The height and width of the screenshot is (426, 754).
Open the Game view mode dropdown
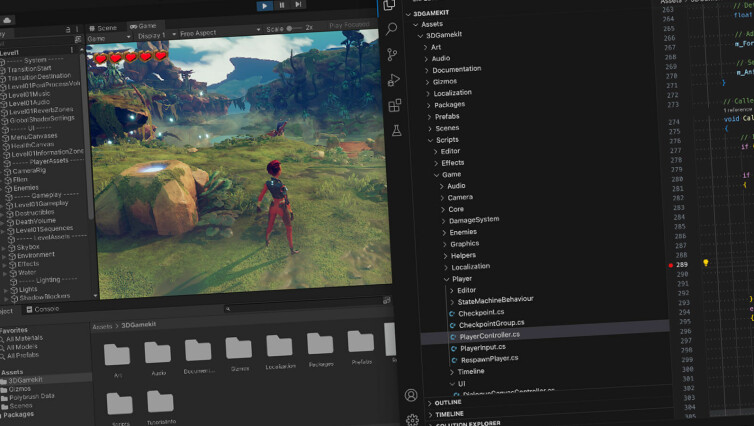point(109,38)
